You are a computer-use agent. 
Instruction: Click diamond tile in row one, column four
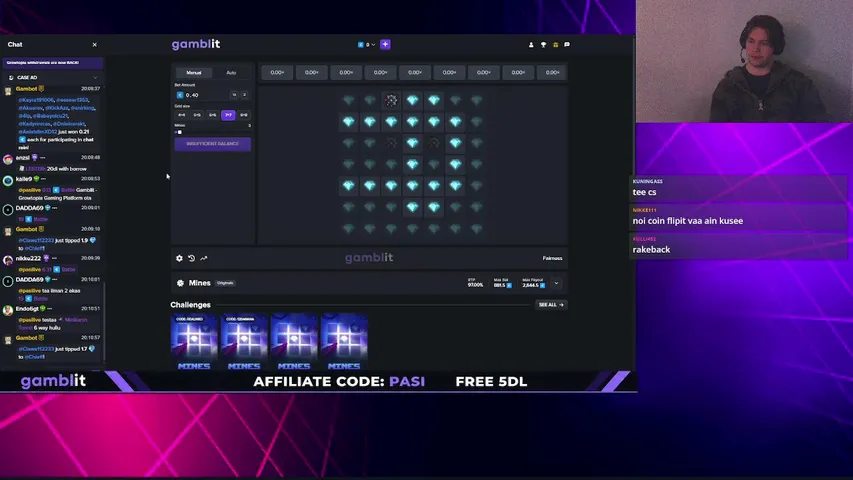tap(412, 100)
